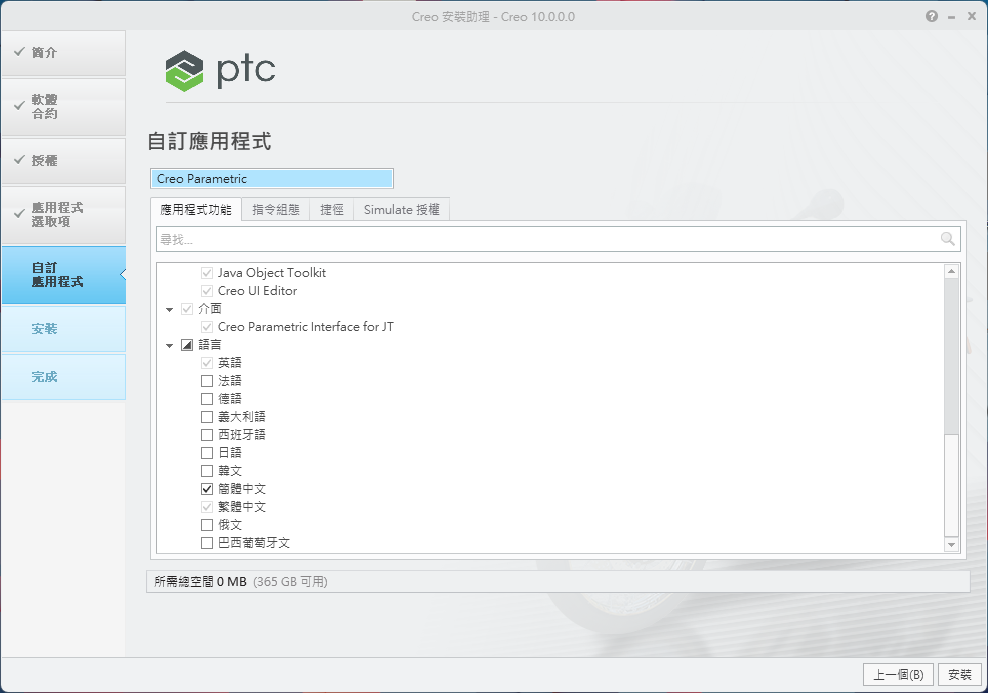Select the 捷徑 tab
This screenshot has width=988, height=693.
point(332,210)
